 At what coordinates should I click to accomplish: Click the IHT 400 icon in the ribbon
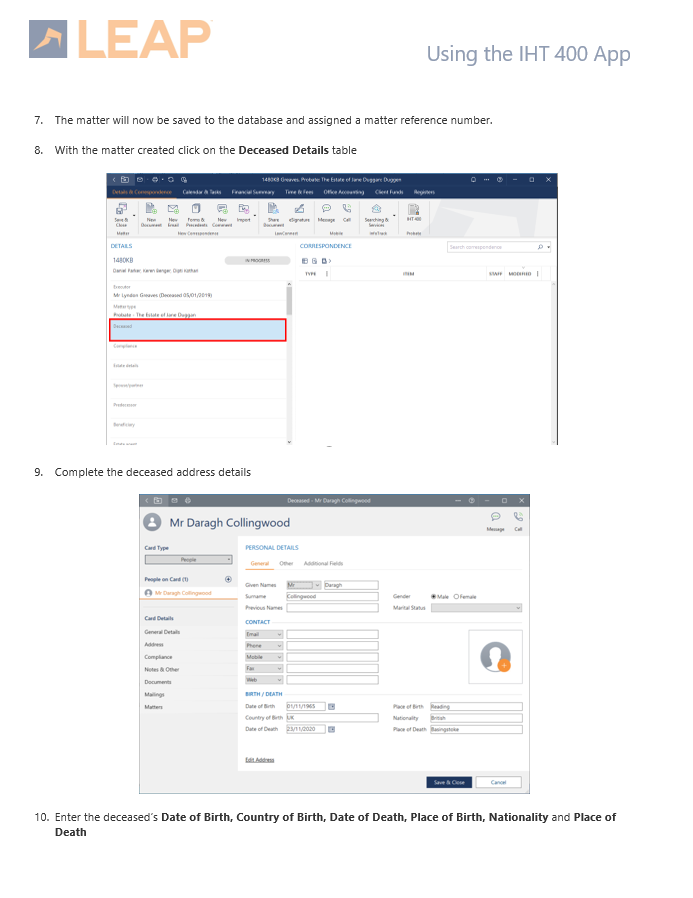[x=413, y=210]
